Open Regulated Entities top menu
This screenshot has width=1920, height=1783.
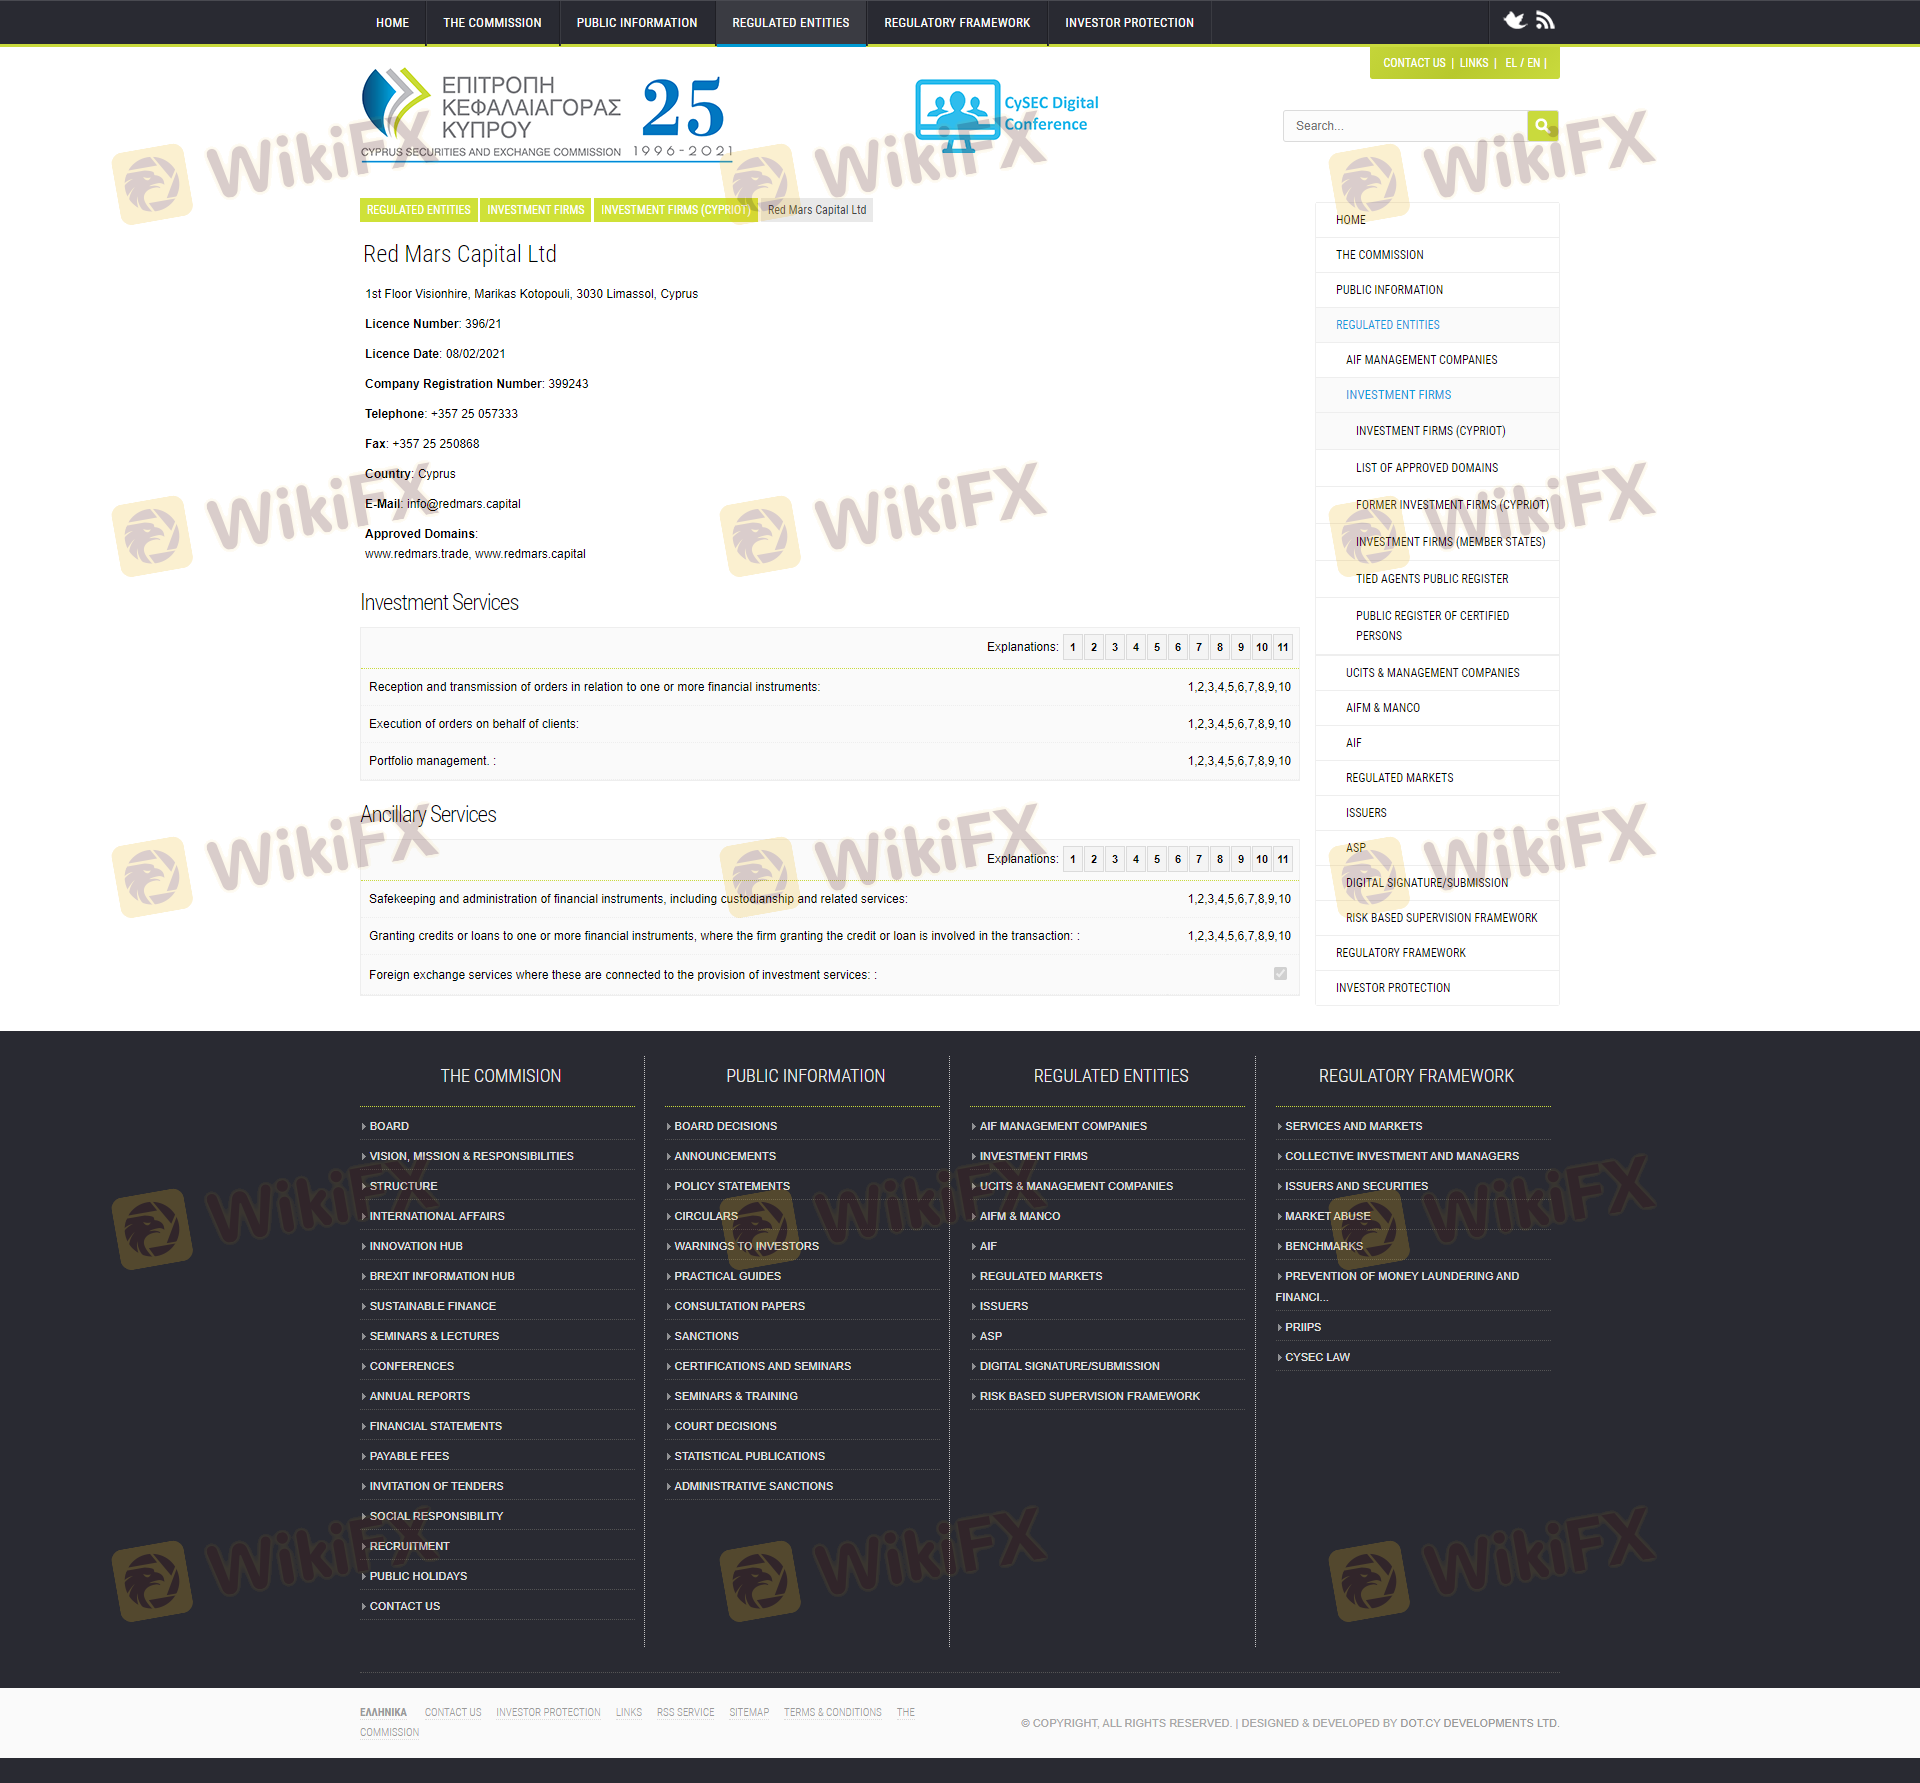[790, 23]
